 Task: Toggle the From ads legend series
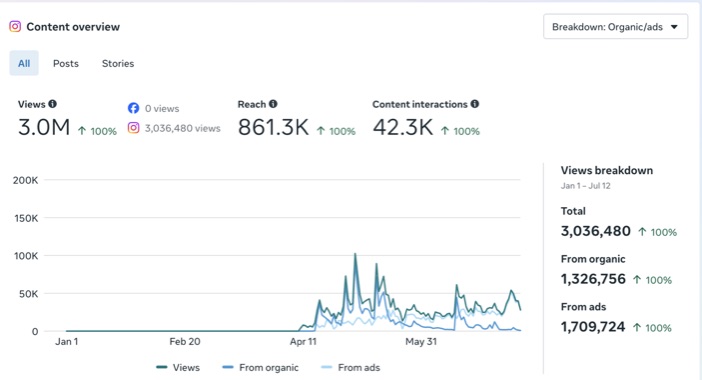(351, 367)
